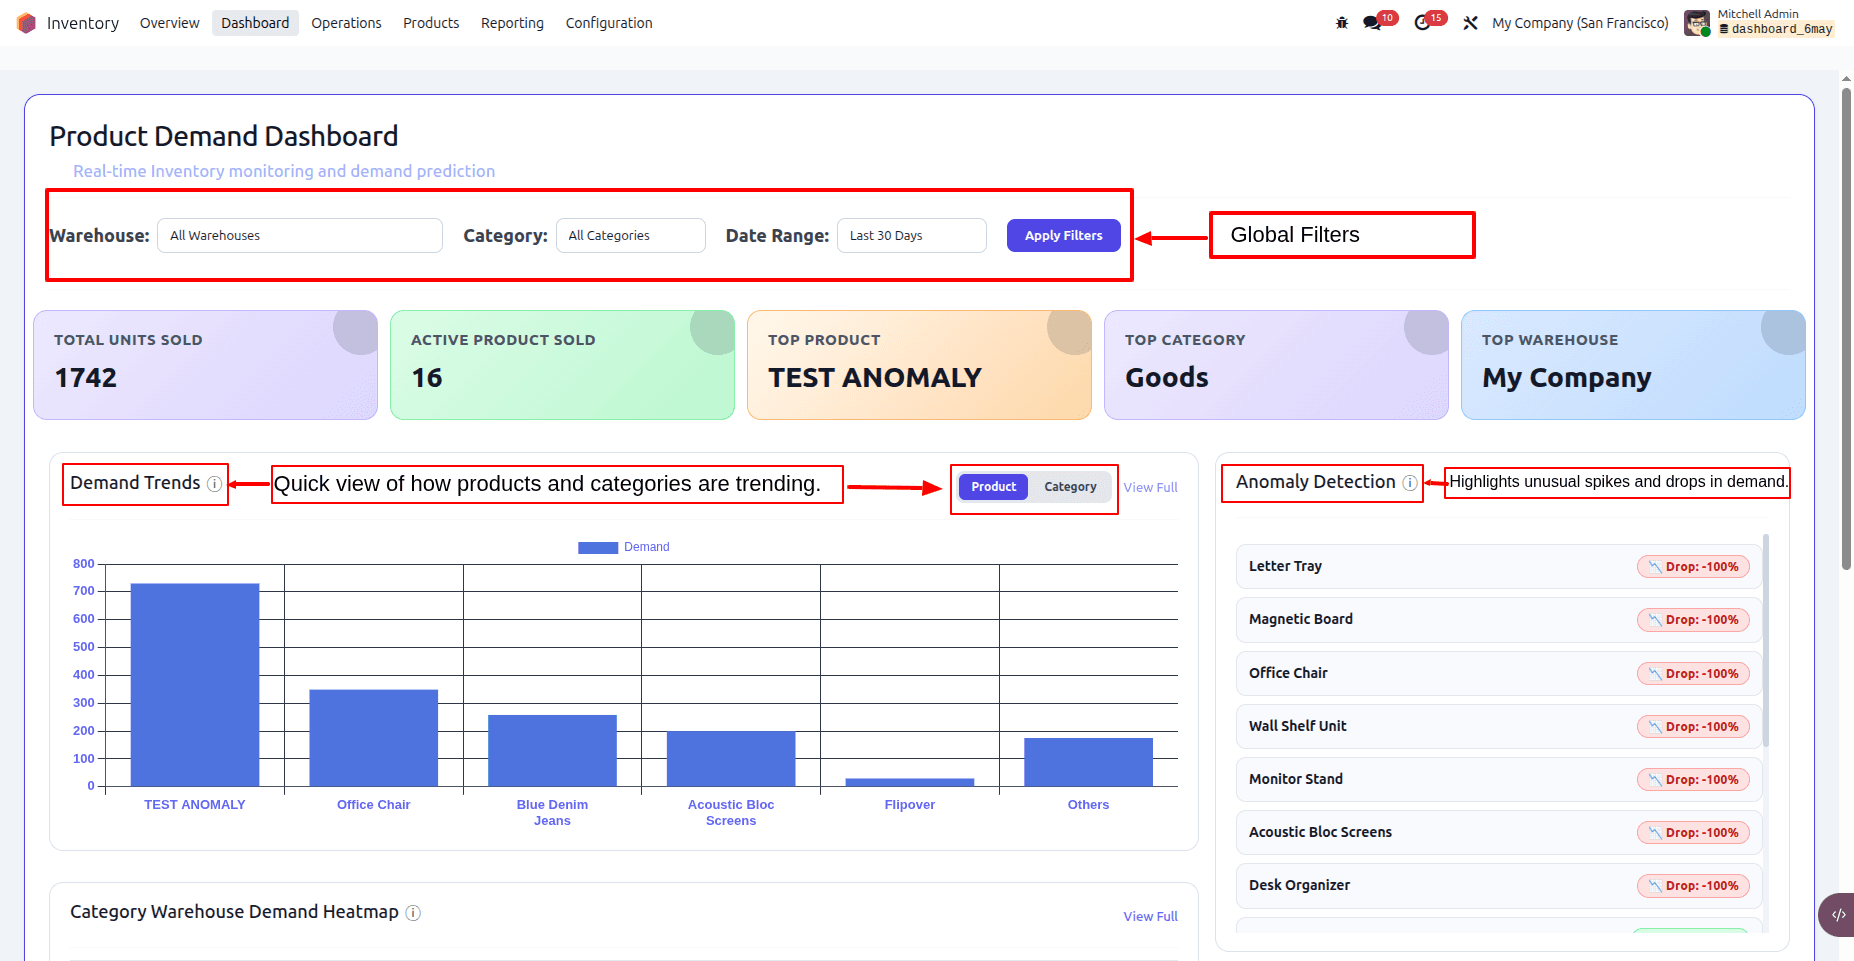The width and height of the screenshot is (1854, 961).
Task: Open the Products menu
Action: coord(431,23)
